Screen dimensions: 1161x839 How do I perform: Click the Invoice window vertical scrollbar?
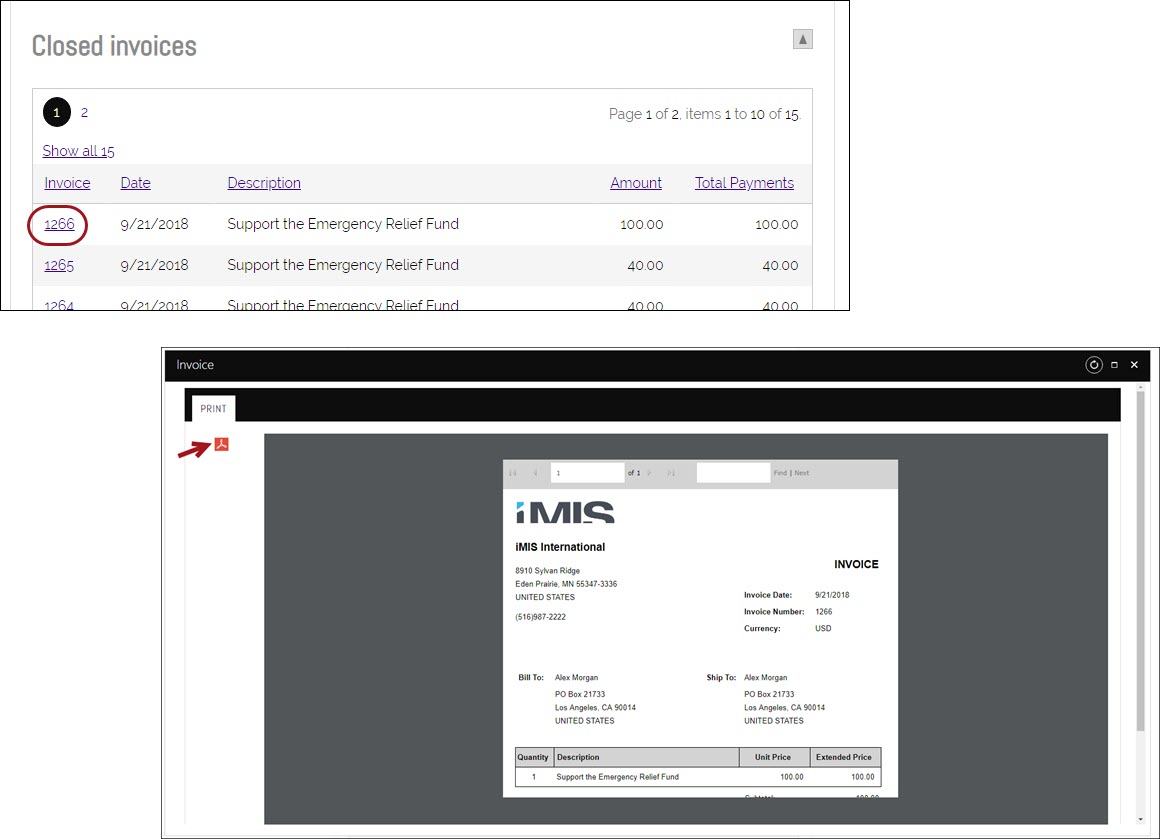tap(1140, 563)
